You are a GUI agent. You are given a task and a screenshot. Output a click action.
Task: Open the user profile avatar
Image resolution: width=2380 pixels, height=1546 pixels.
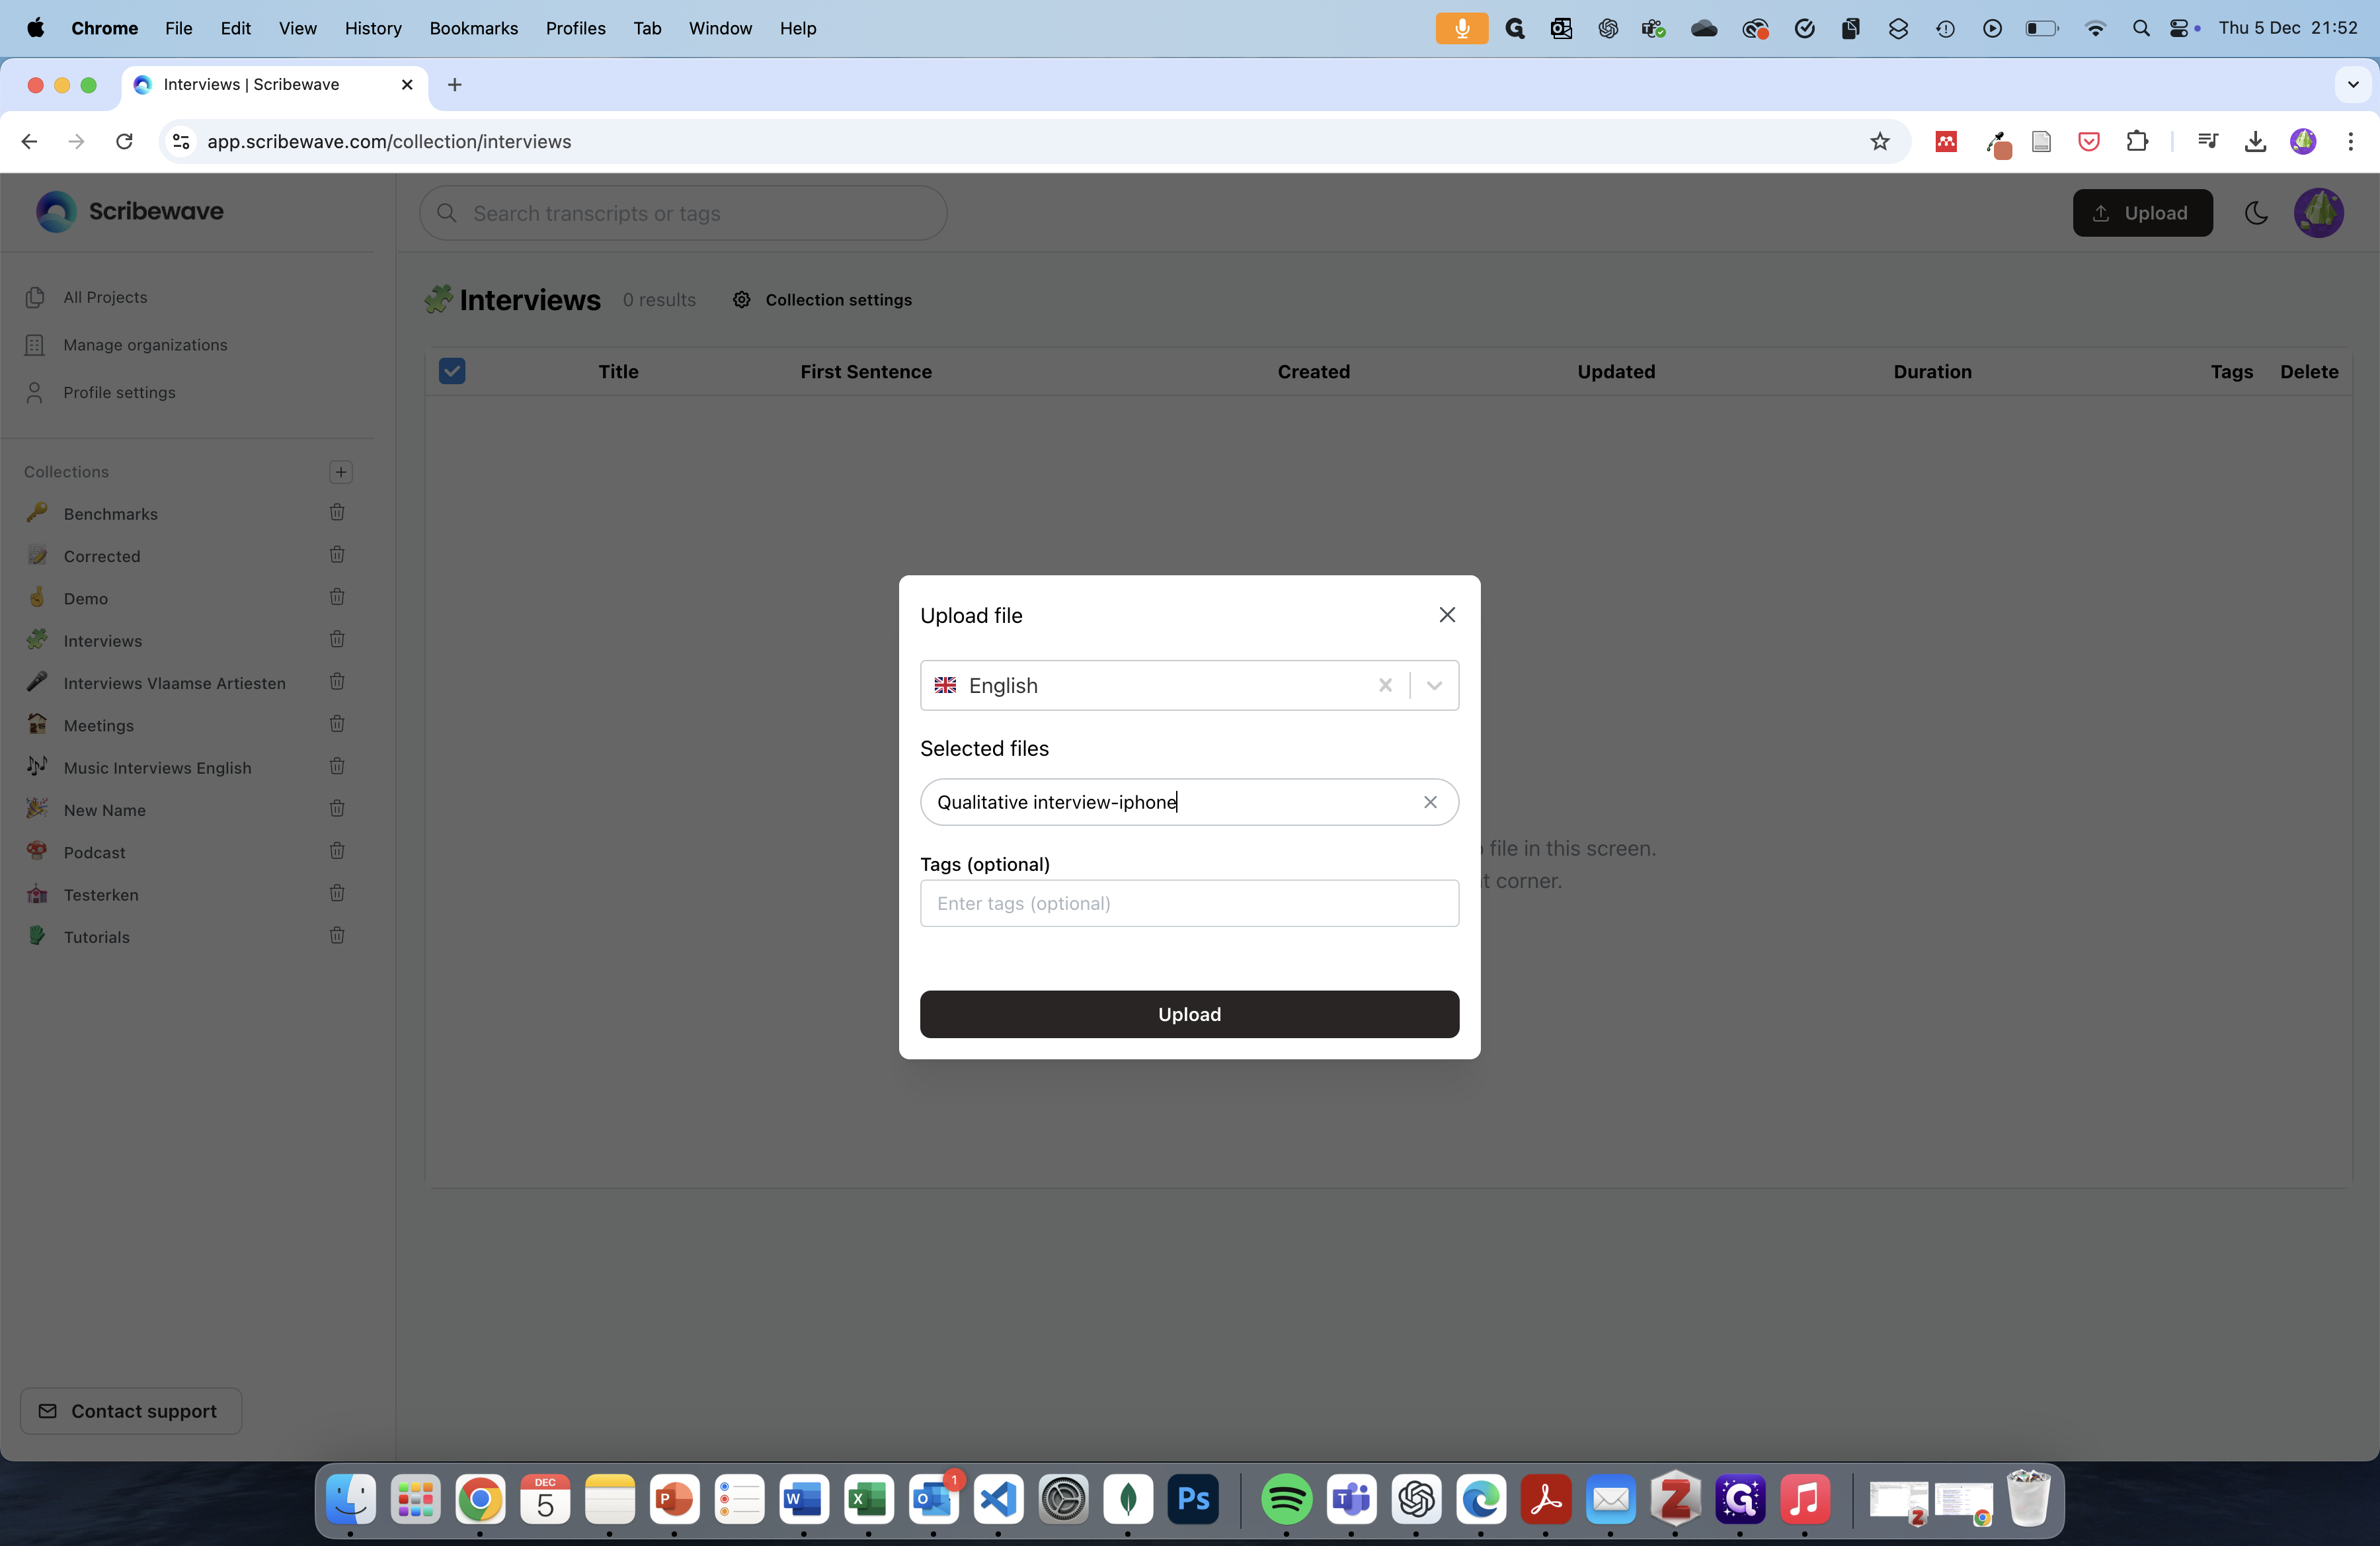[x=2318, y=213]
